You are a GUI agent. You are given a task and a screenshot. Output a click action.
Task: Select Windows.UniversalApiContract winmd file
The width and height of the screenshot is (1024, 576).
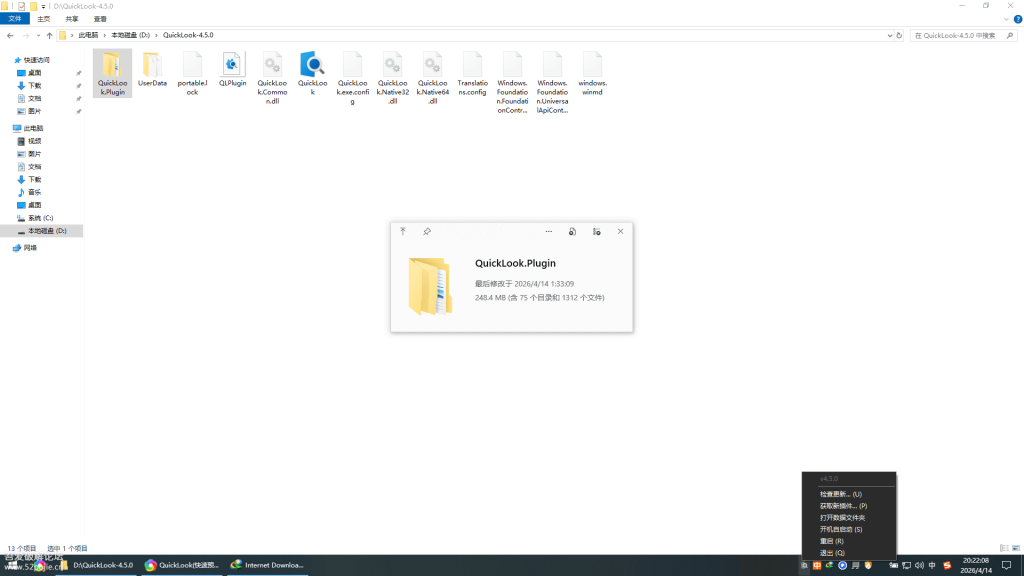click(x=552, y=83)
